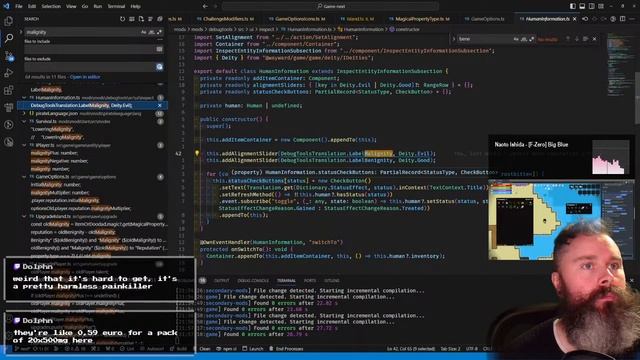The height and width of the screenshot is (360, 640).
Task: Toggle bottom panel layout icon
Action: point(582,6)
